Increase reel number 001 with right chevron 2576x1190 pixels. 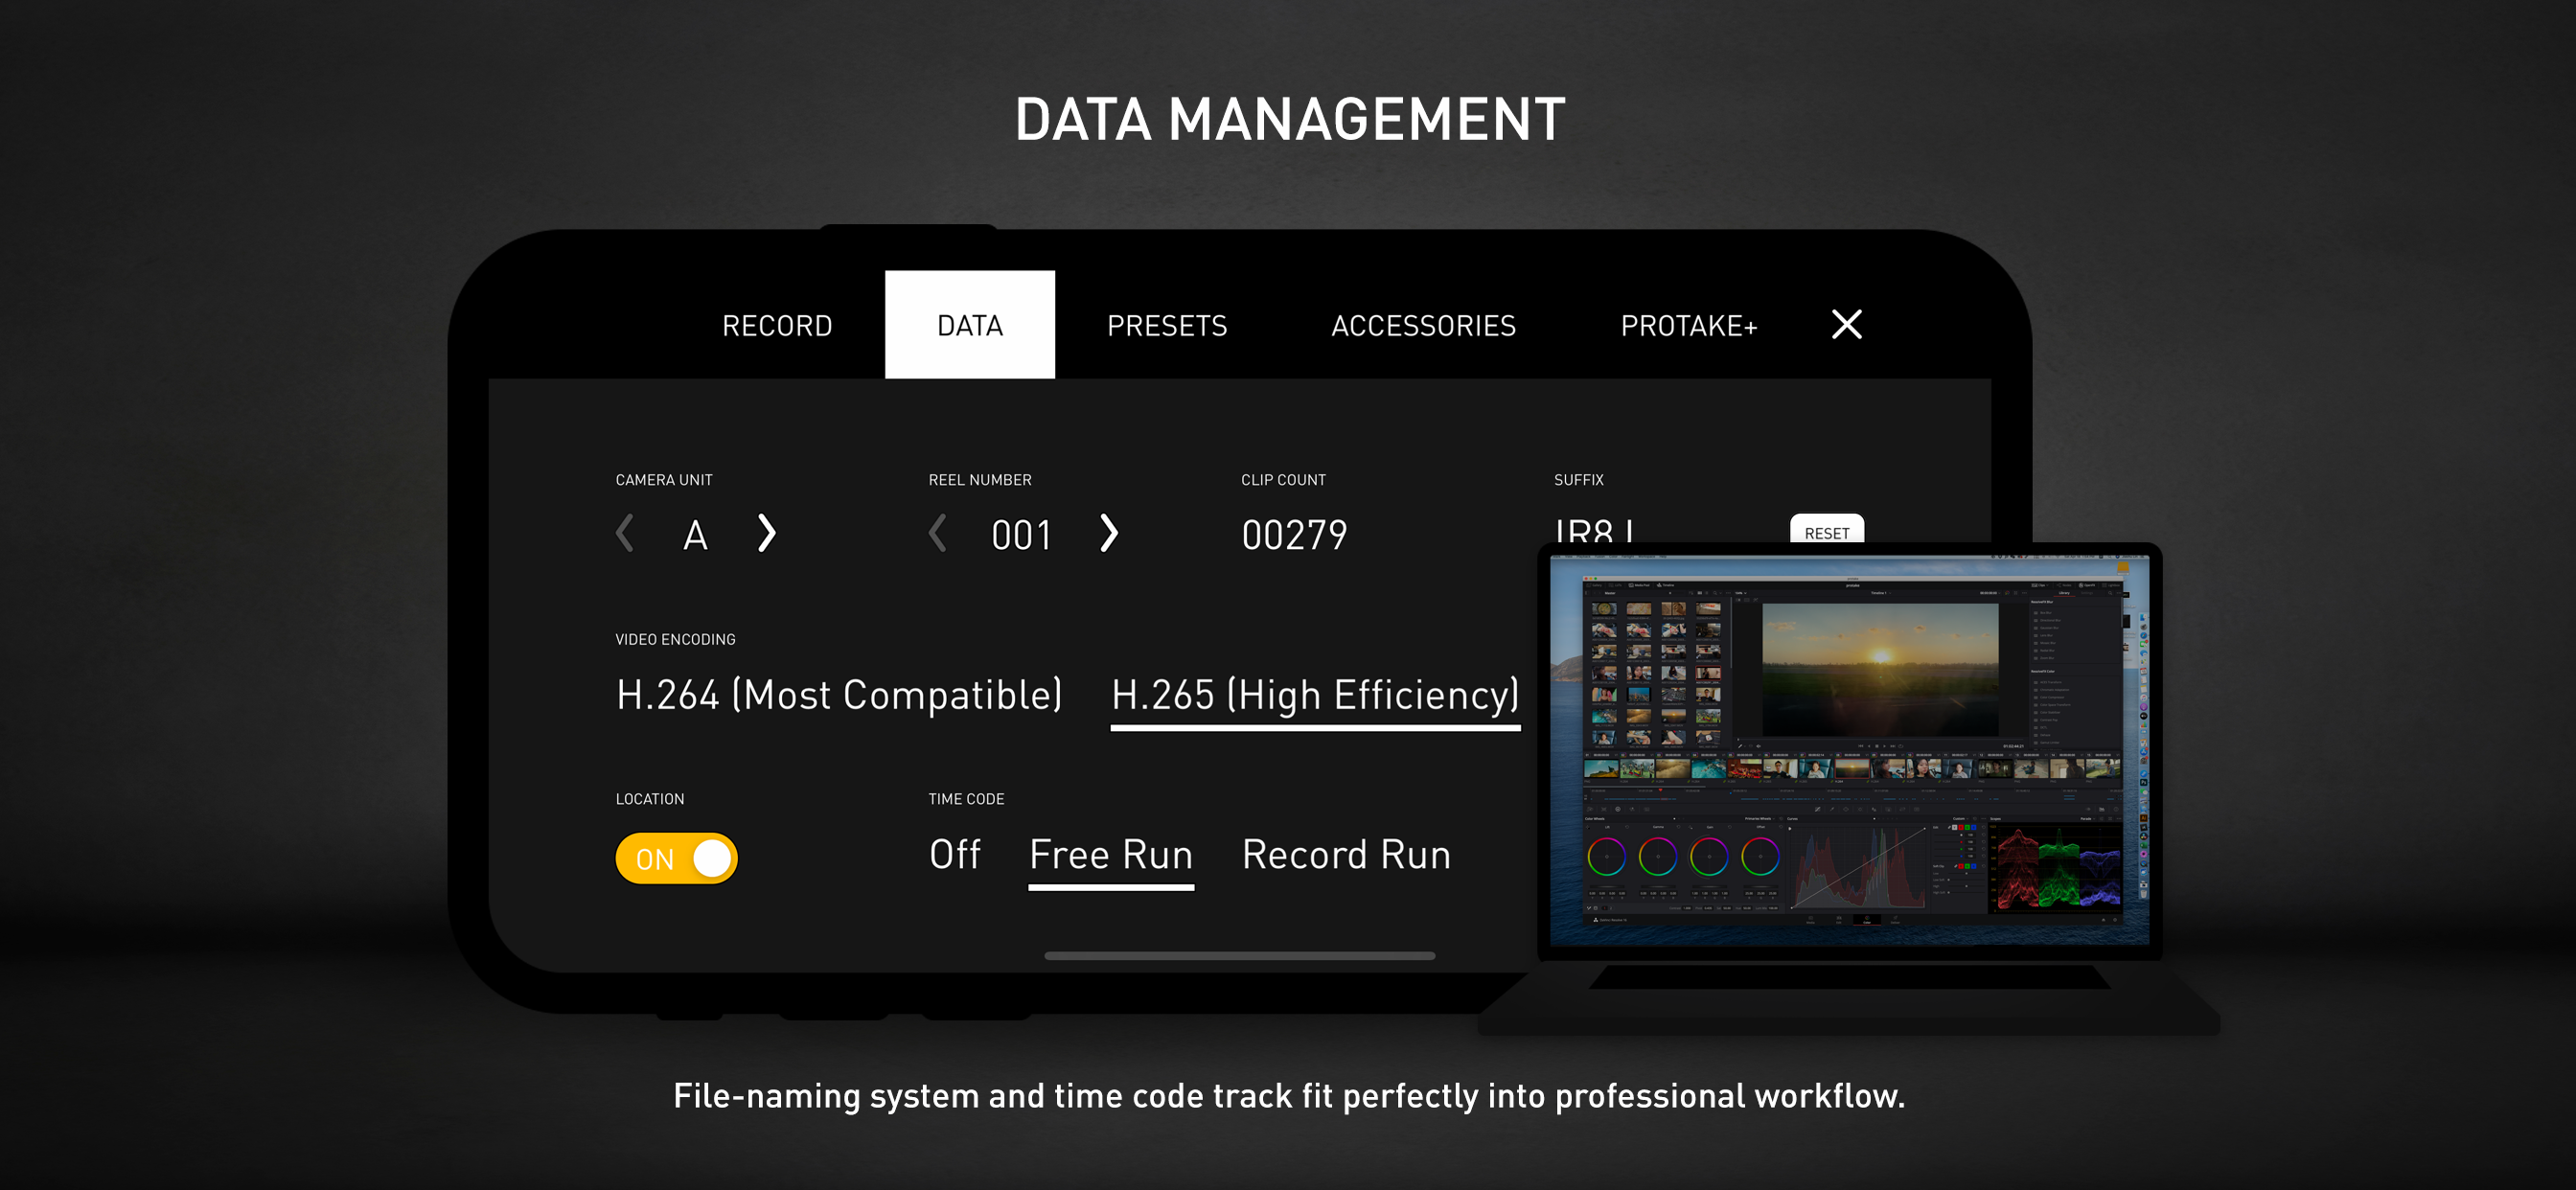coord(1108,533)
